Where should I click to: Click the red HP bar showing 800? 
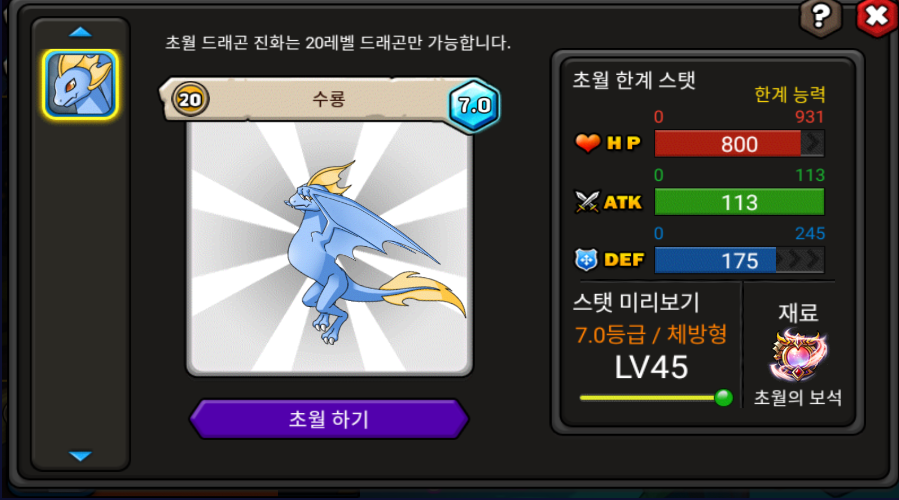[739, 143]
